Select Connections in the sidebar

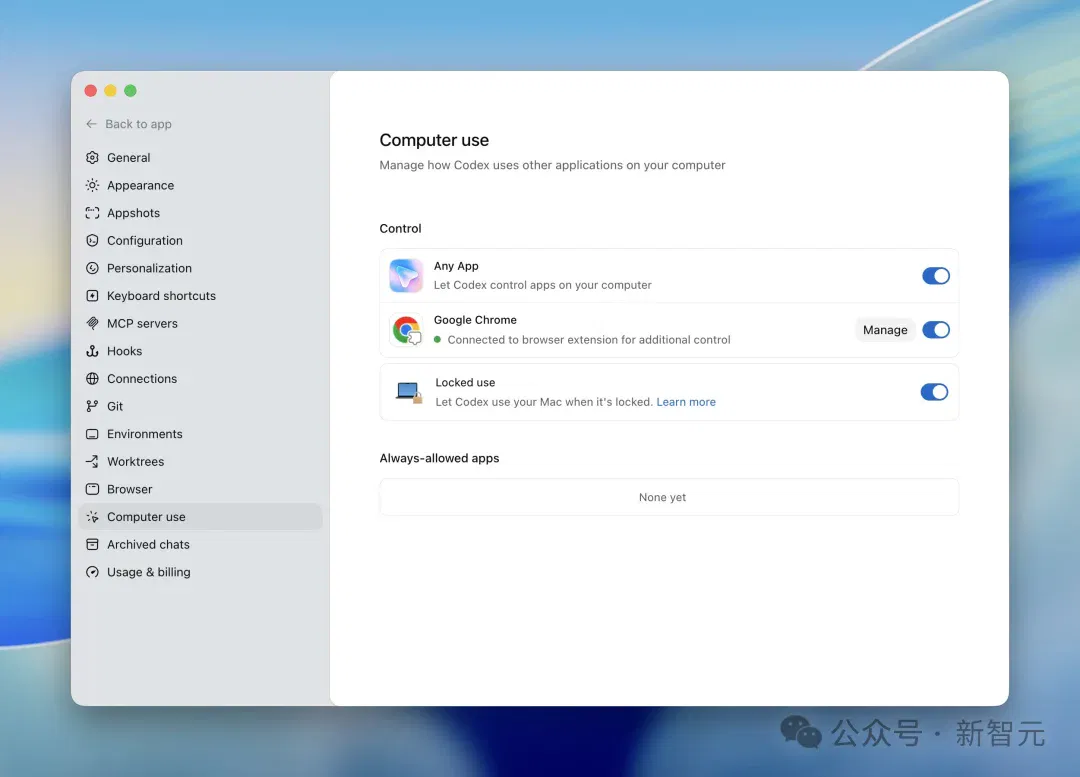[x=200, y=378]
